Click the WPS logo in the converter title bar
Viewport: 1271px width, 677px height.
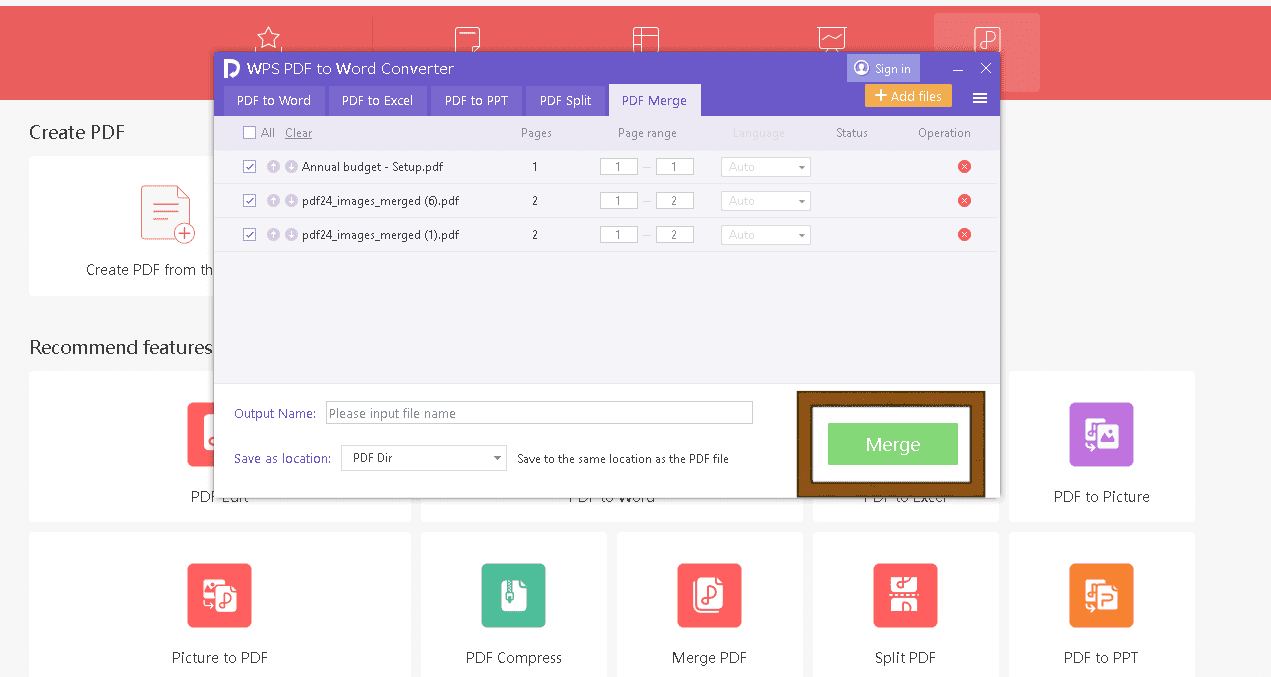click(231, 68)
